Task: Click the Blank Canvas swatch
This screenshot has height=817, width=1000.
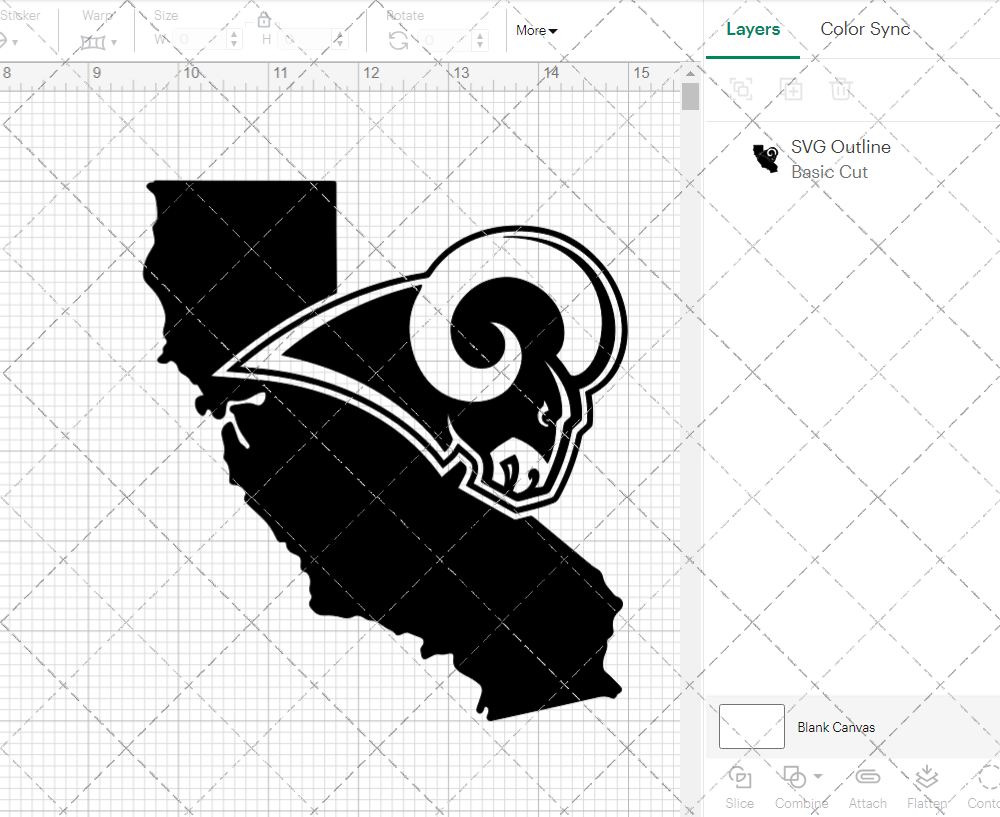Action: [x=751, y=726]
